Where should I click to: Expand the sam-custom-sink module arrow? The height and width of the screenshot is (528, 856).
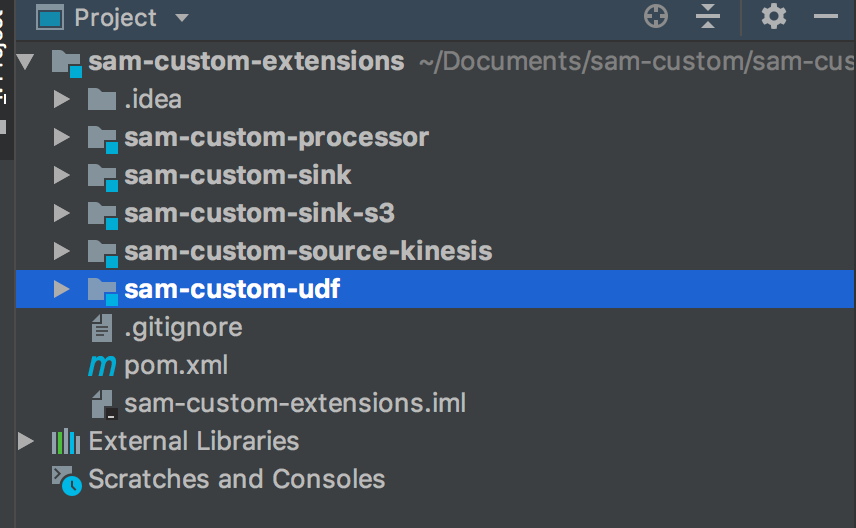click(62, 176)
